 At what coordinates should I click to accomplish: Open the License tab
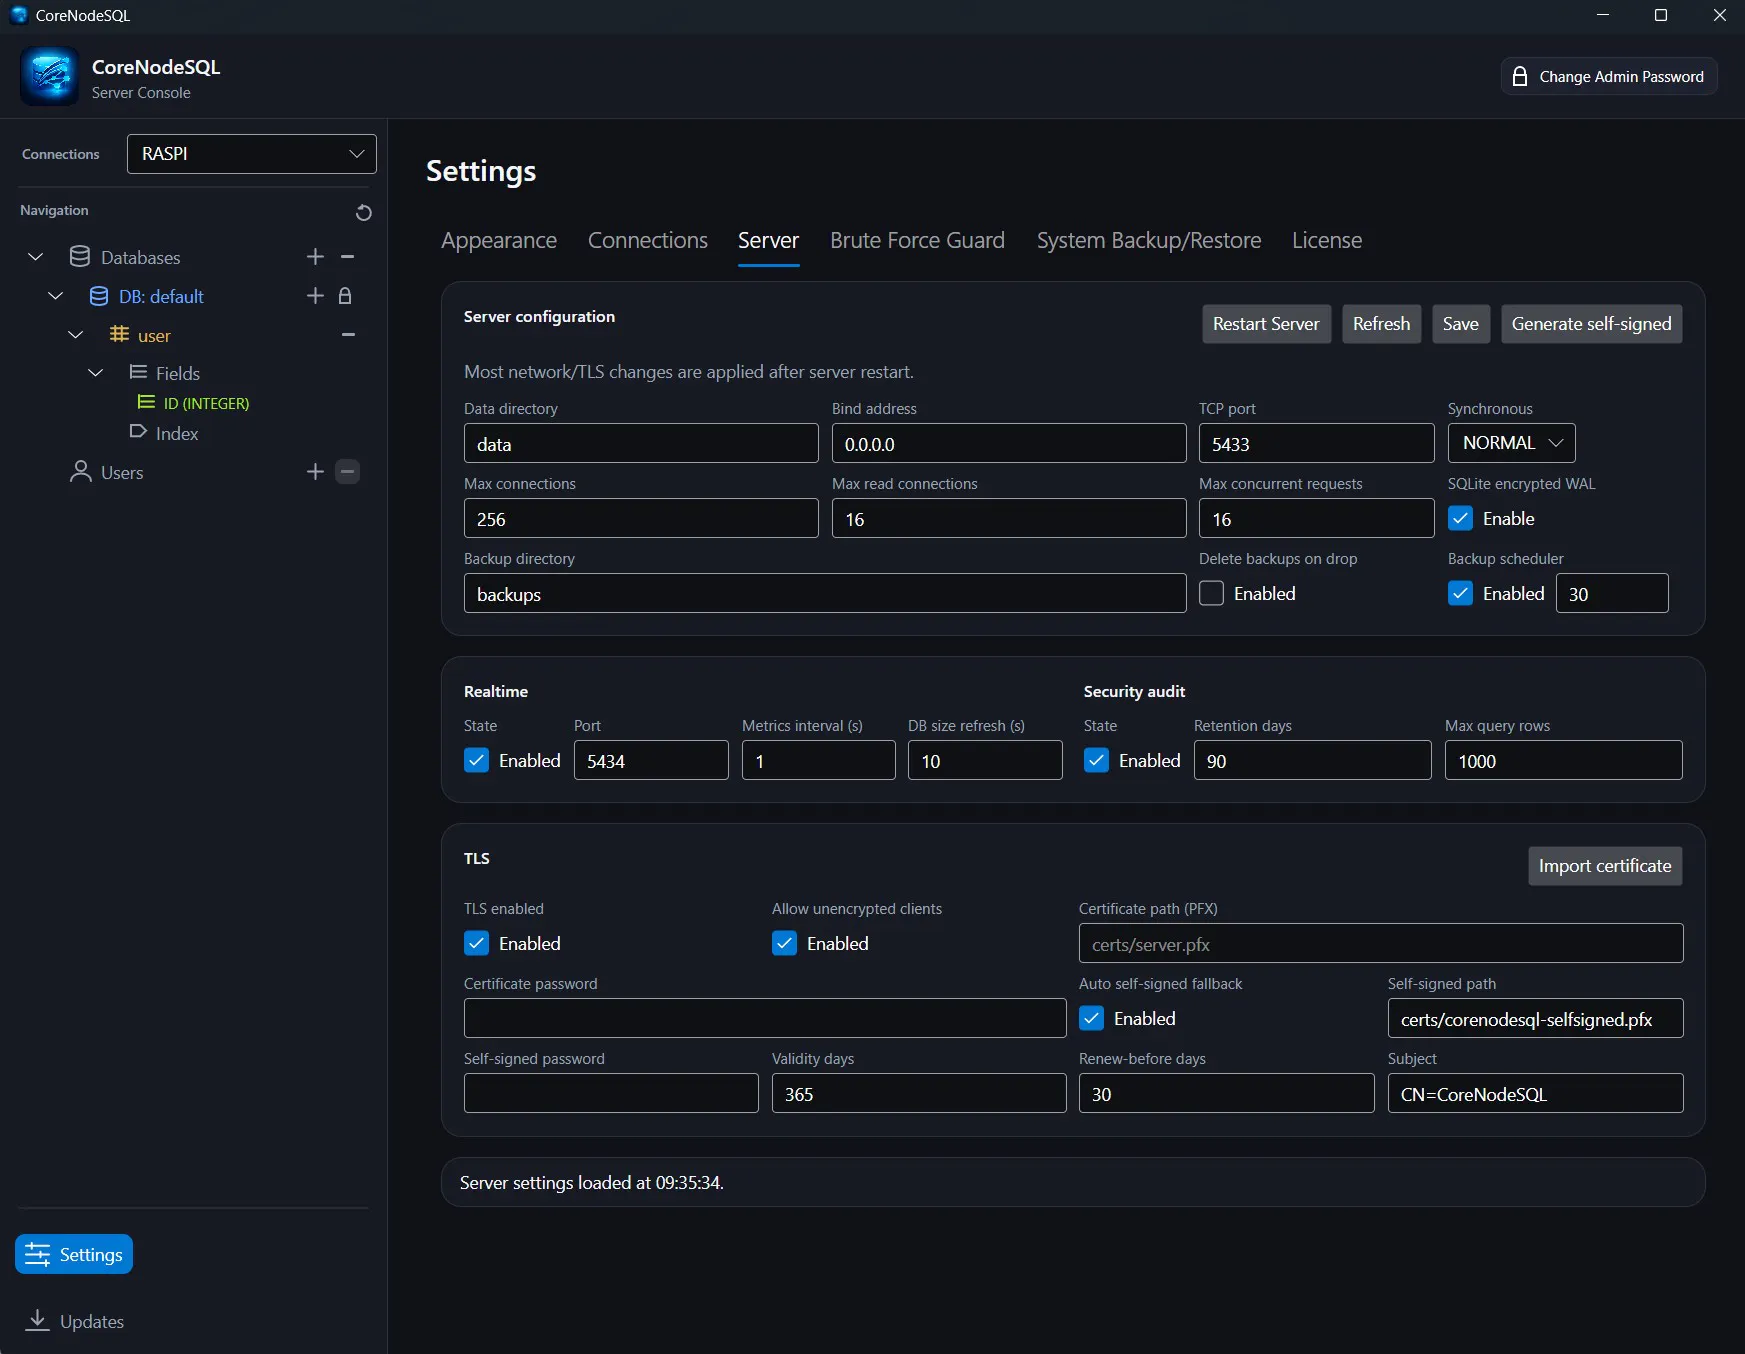coord(1327,240)
